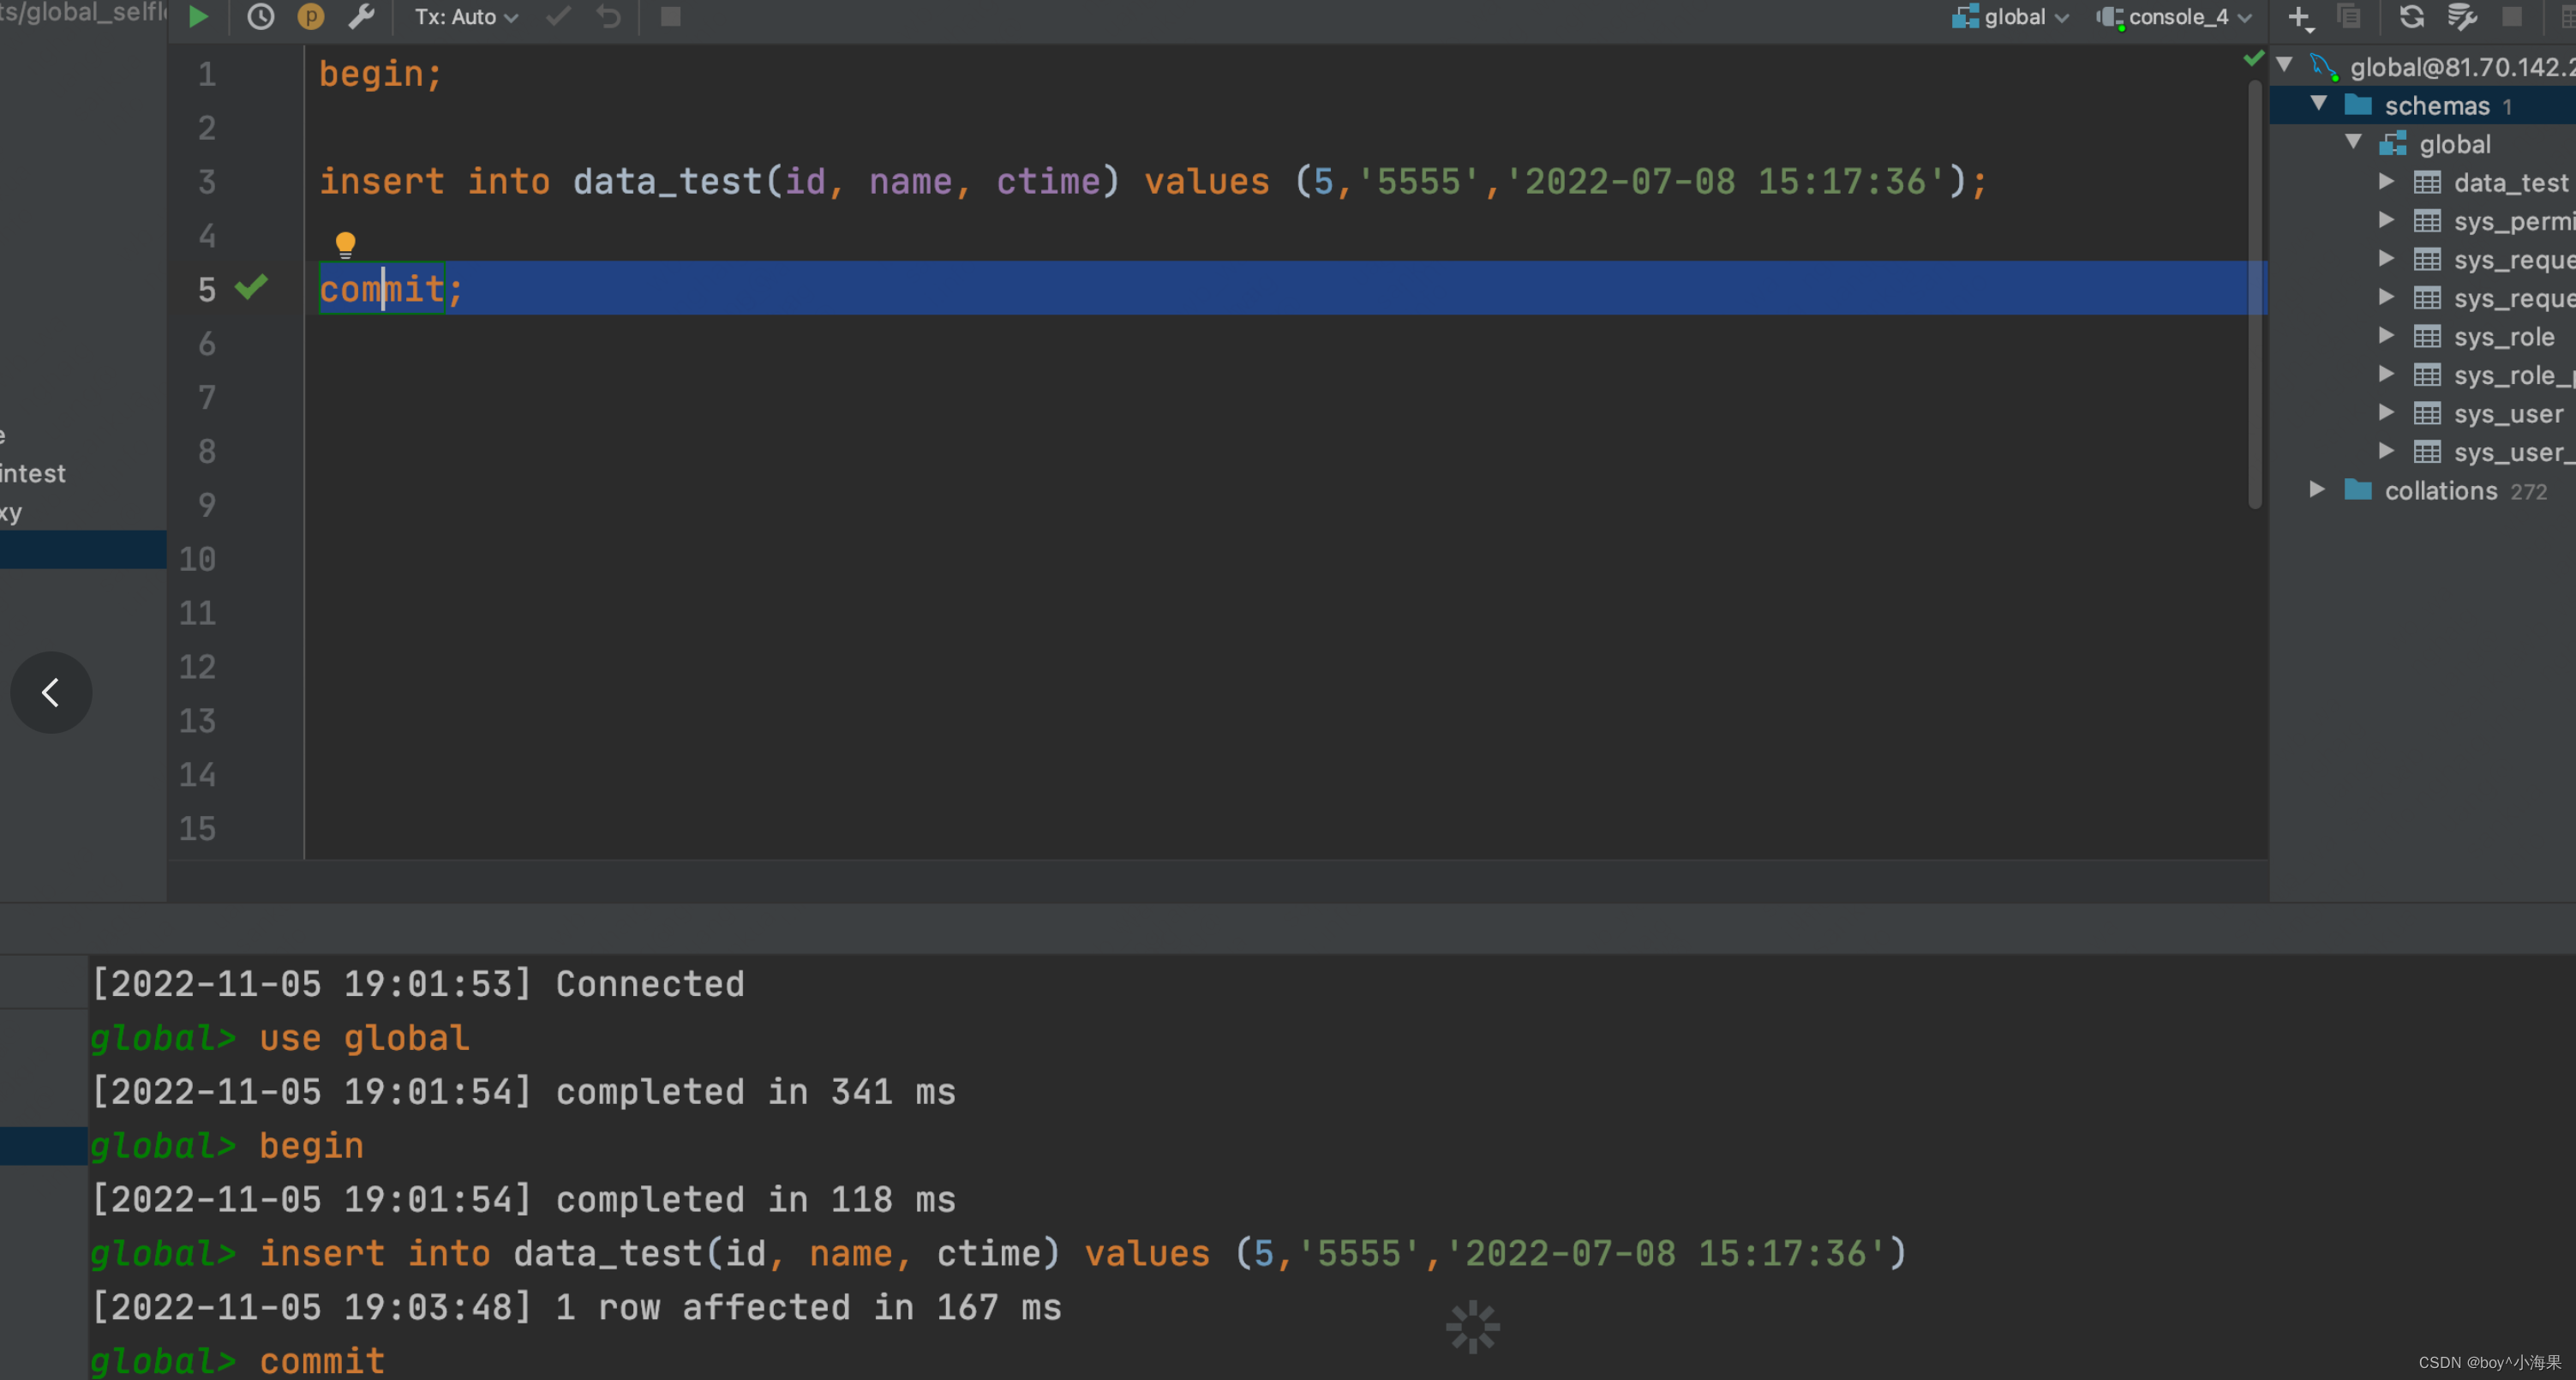Click the lightbulb intention hint
Screen dimensions: 2576x1380
click(x=345, y=243)
